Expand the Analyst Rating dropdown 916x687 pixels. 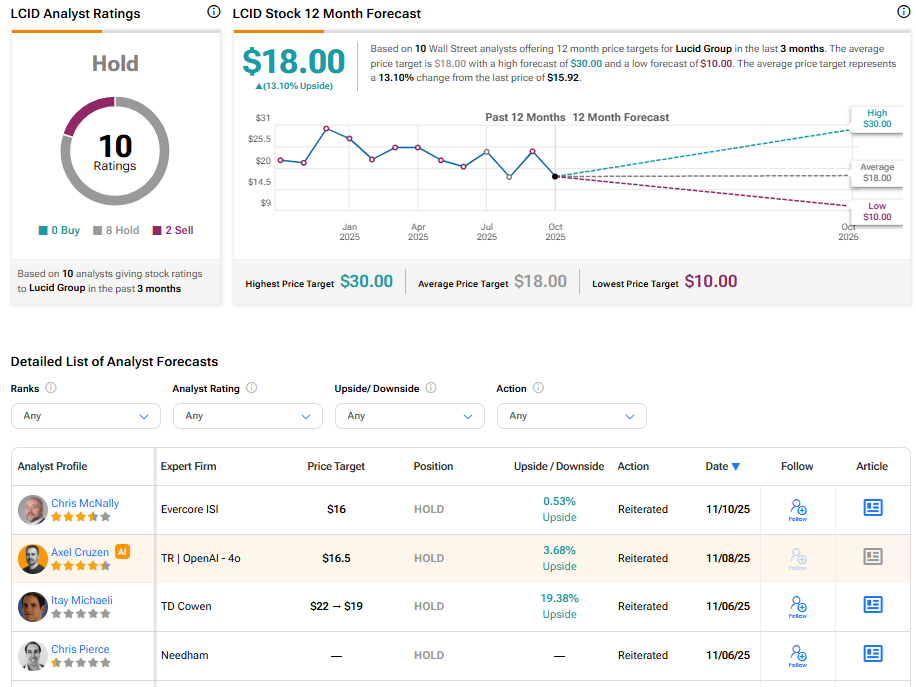click(248, 416)
